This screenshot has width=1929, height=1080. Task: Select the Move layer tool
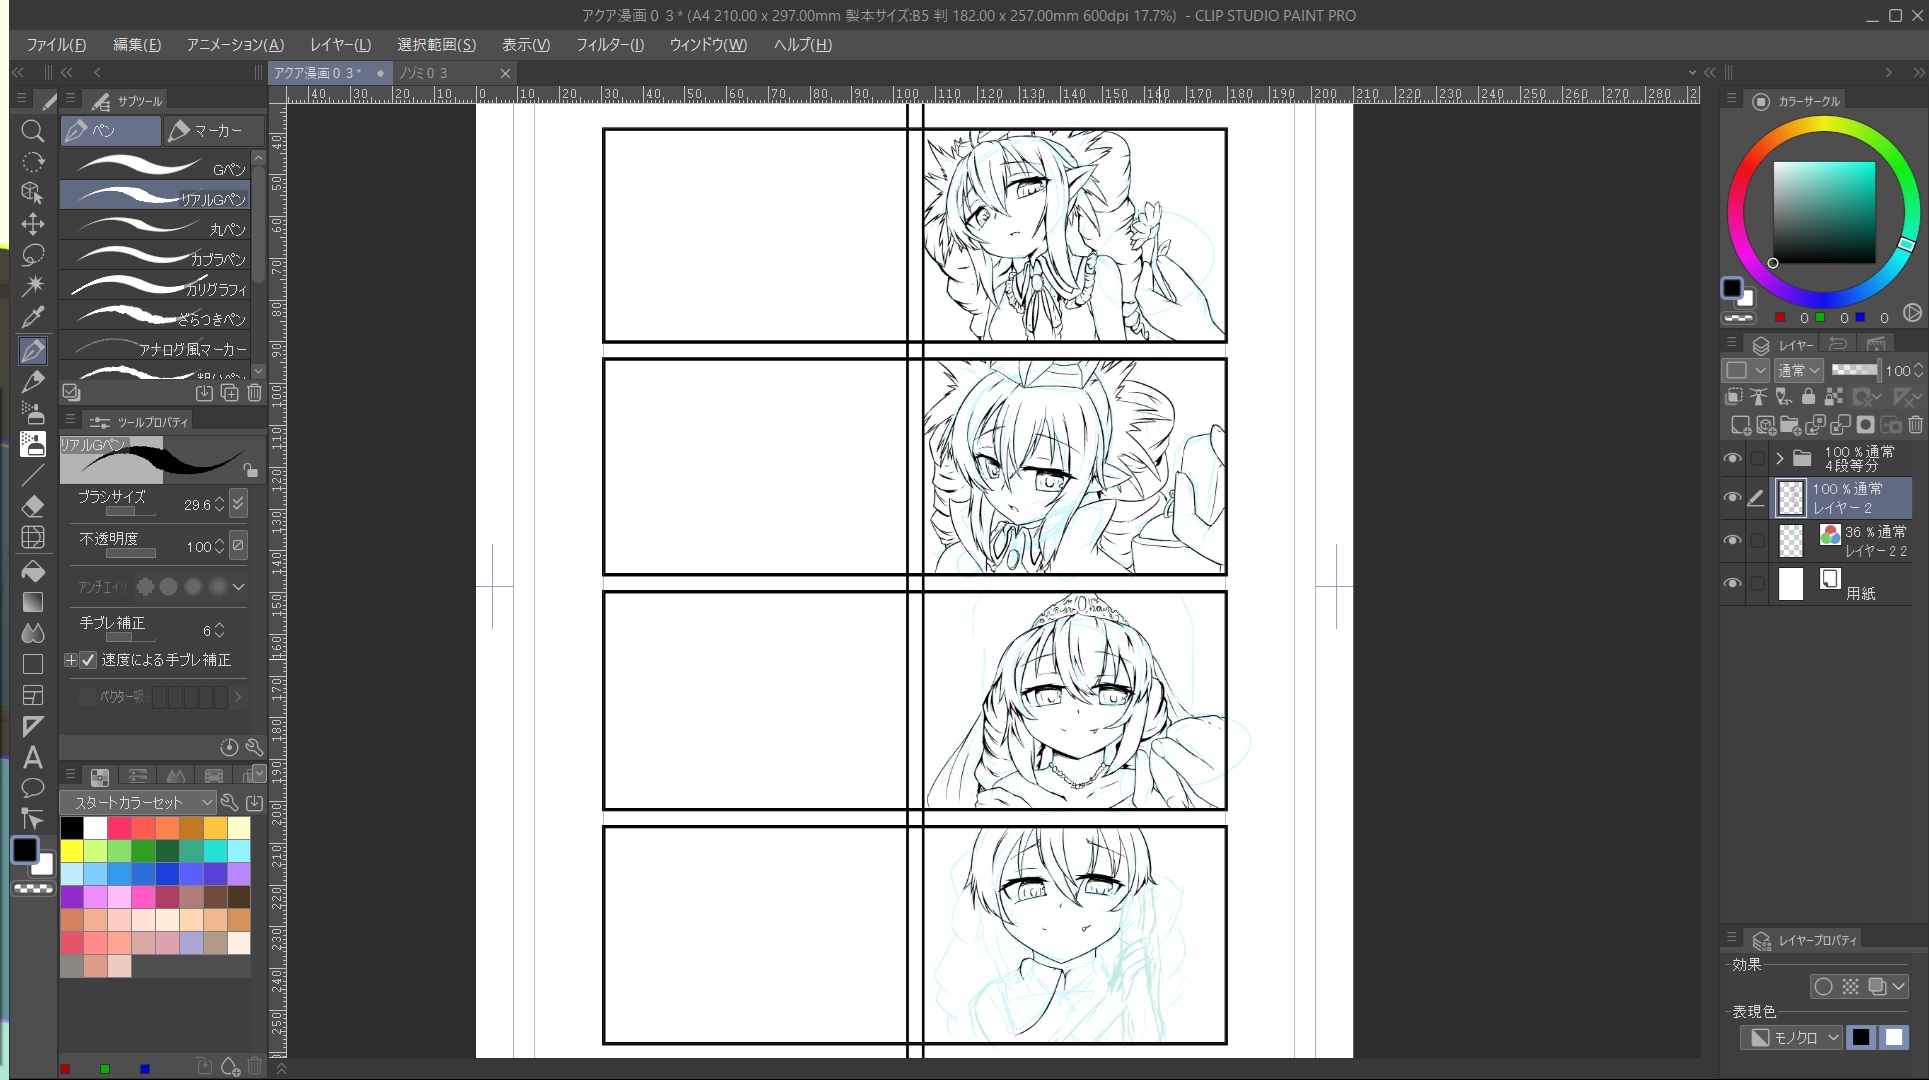click(32, 224)
